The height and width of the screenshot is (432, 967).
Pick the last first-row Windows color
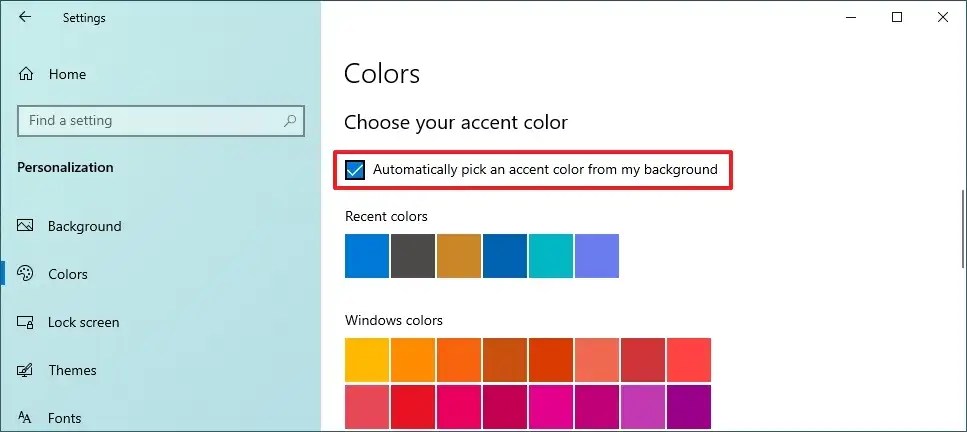[689, 360]
